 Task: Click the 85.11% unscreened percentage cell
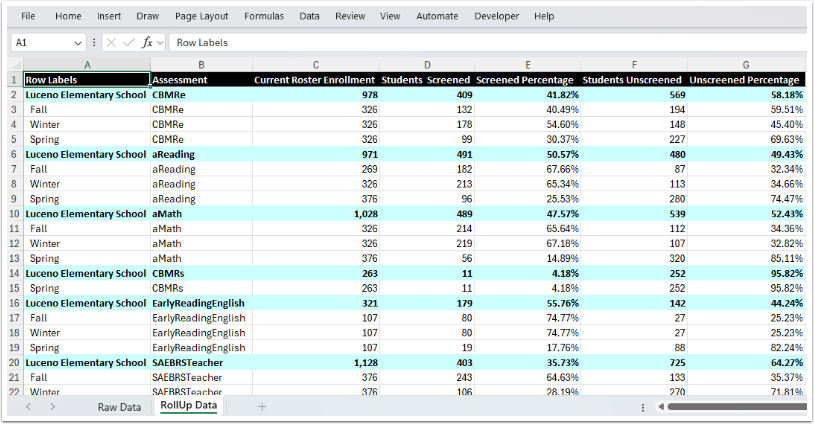tap(746, 258)
